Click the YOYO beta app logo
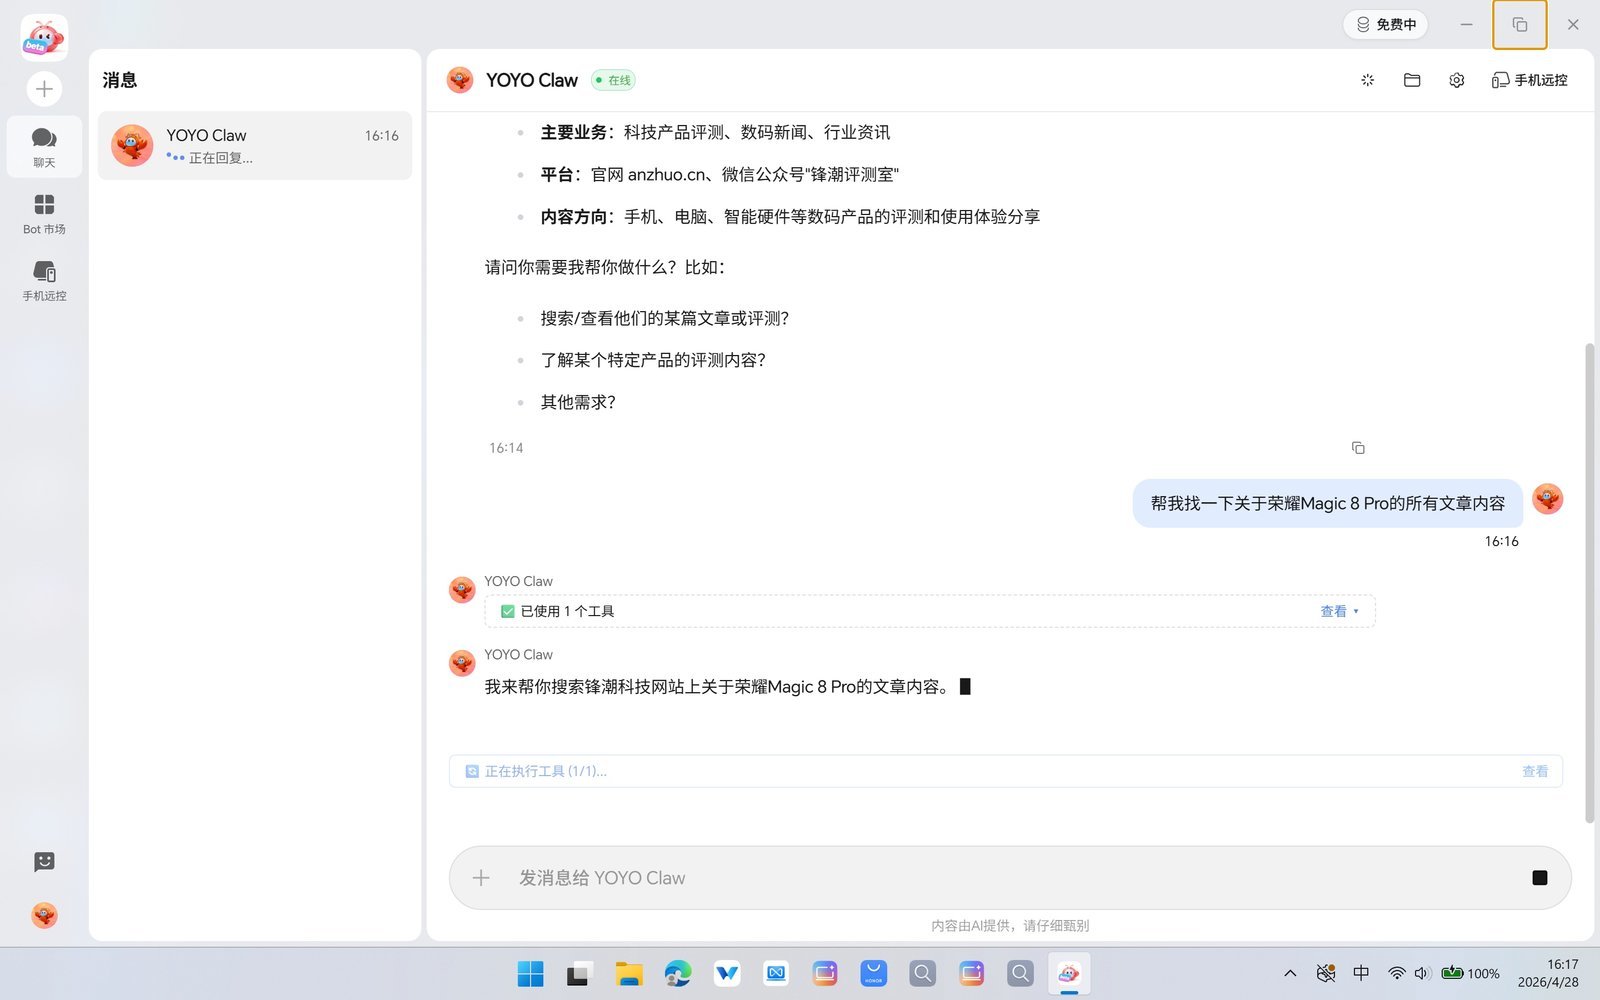Viewport: 1600px width, 1000px height. coord(44,38)
